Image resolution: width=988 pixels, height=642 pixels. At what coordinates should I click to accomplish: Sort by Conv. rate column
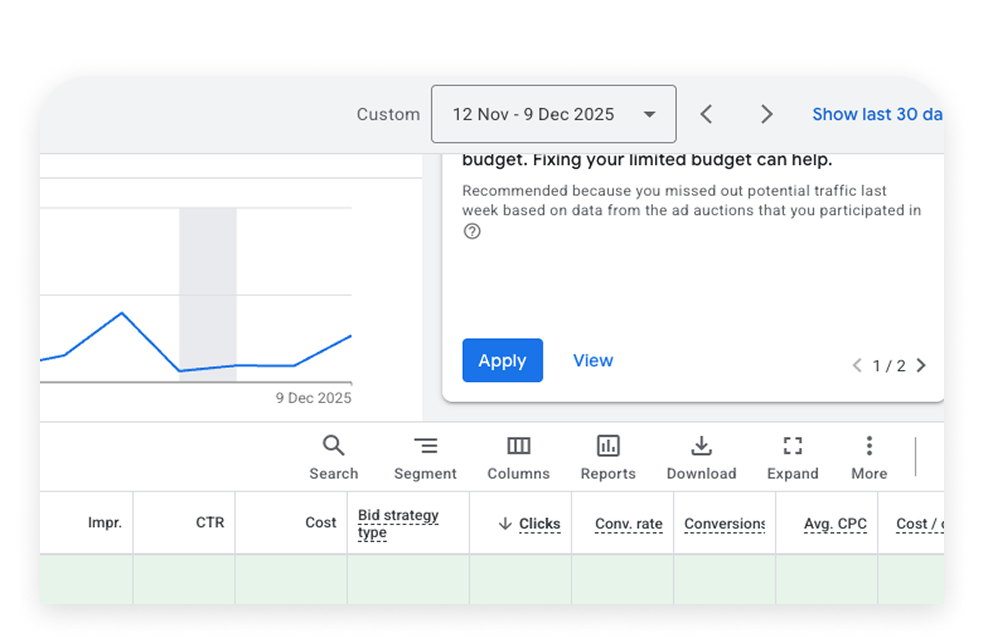628,524
